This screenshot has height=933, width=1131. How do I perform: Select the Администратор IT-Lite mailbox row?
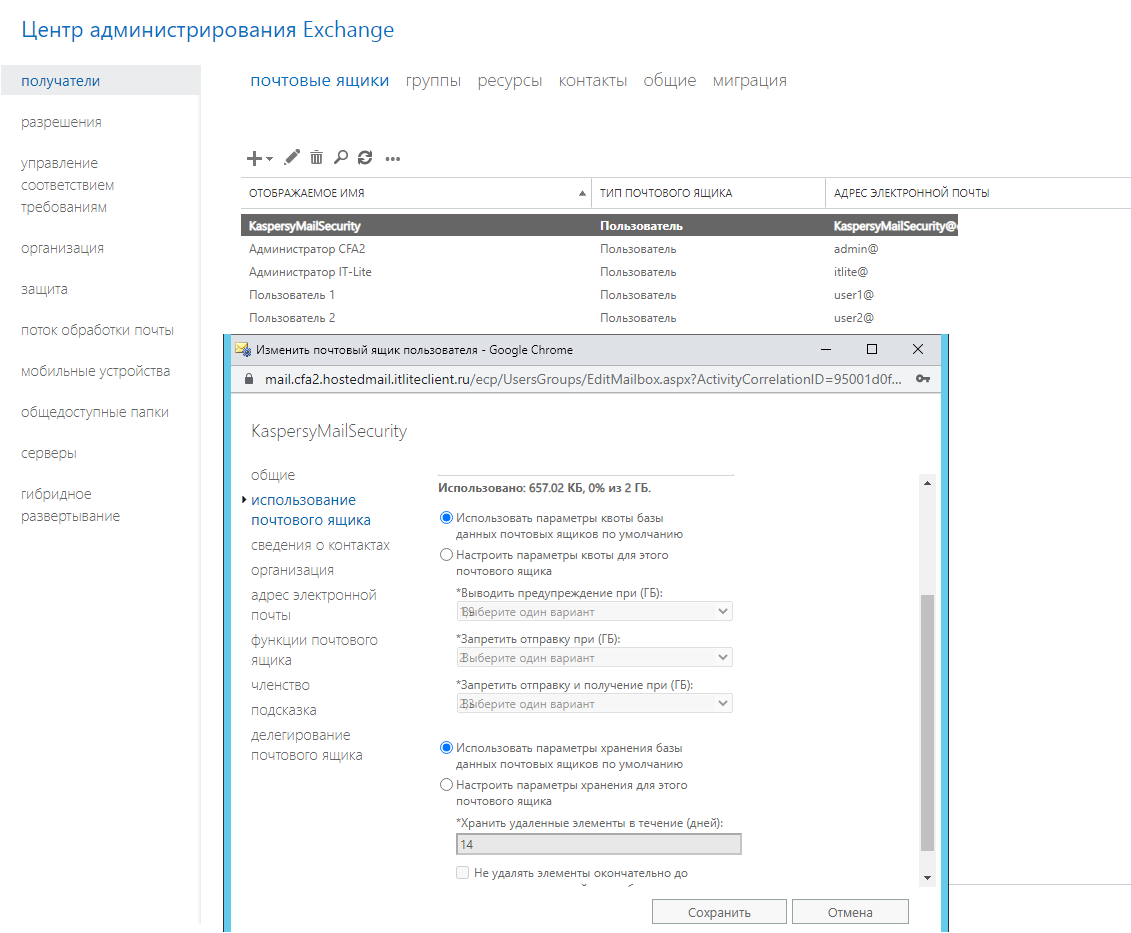coord(599,272)
